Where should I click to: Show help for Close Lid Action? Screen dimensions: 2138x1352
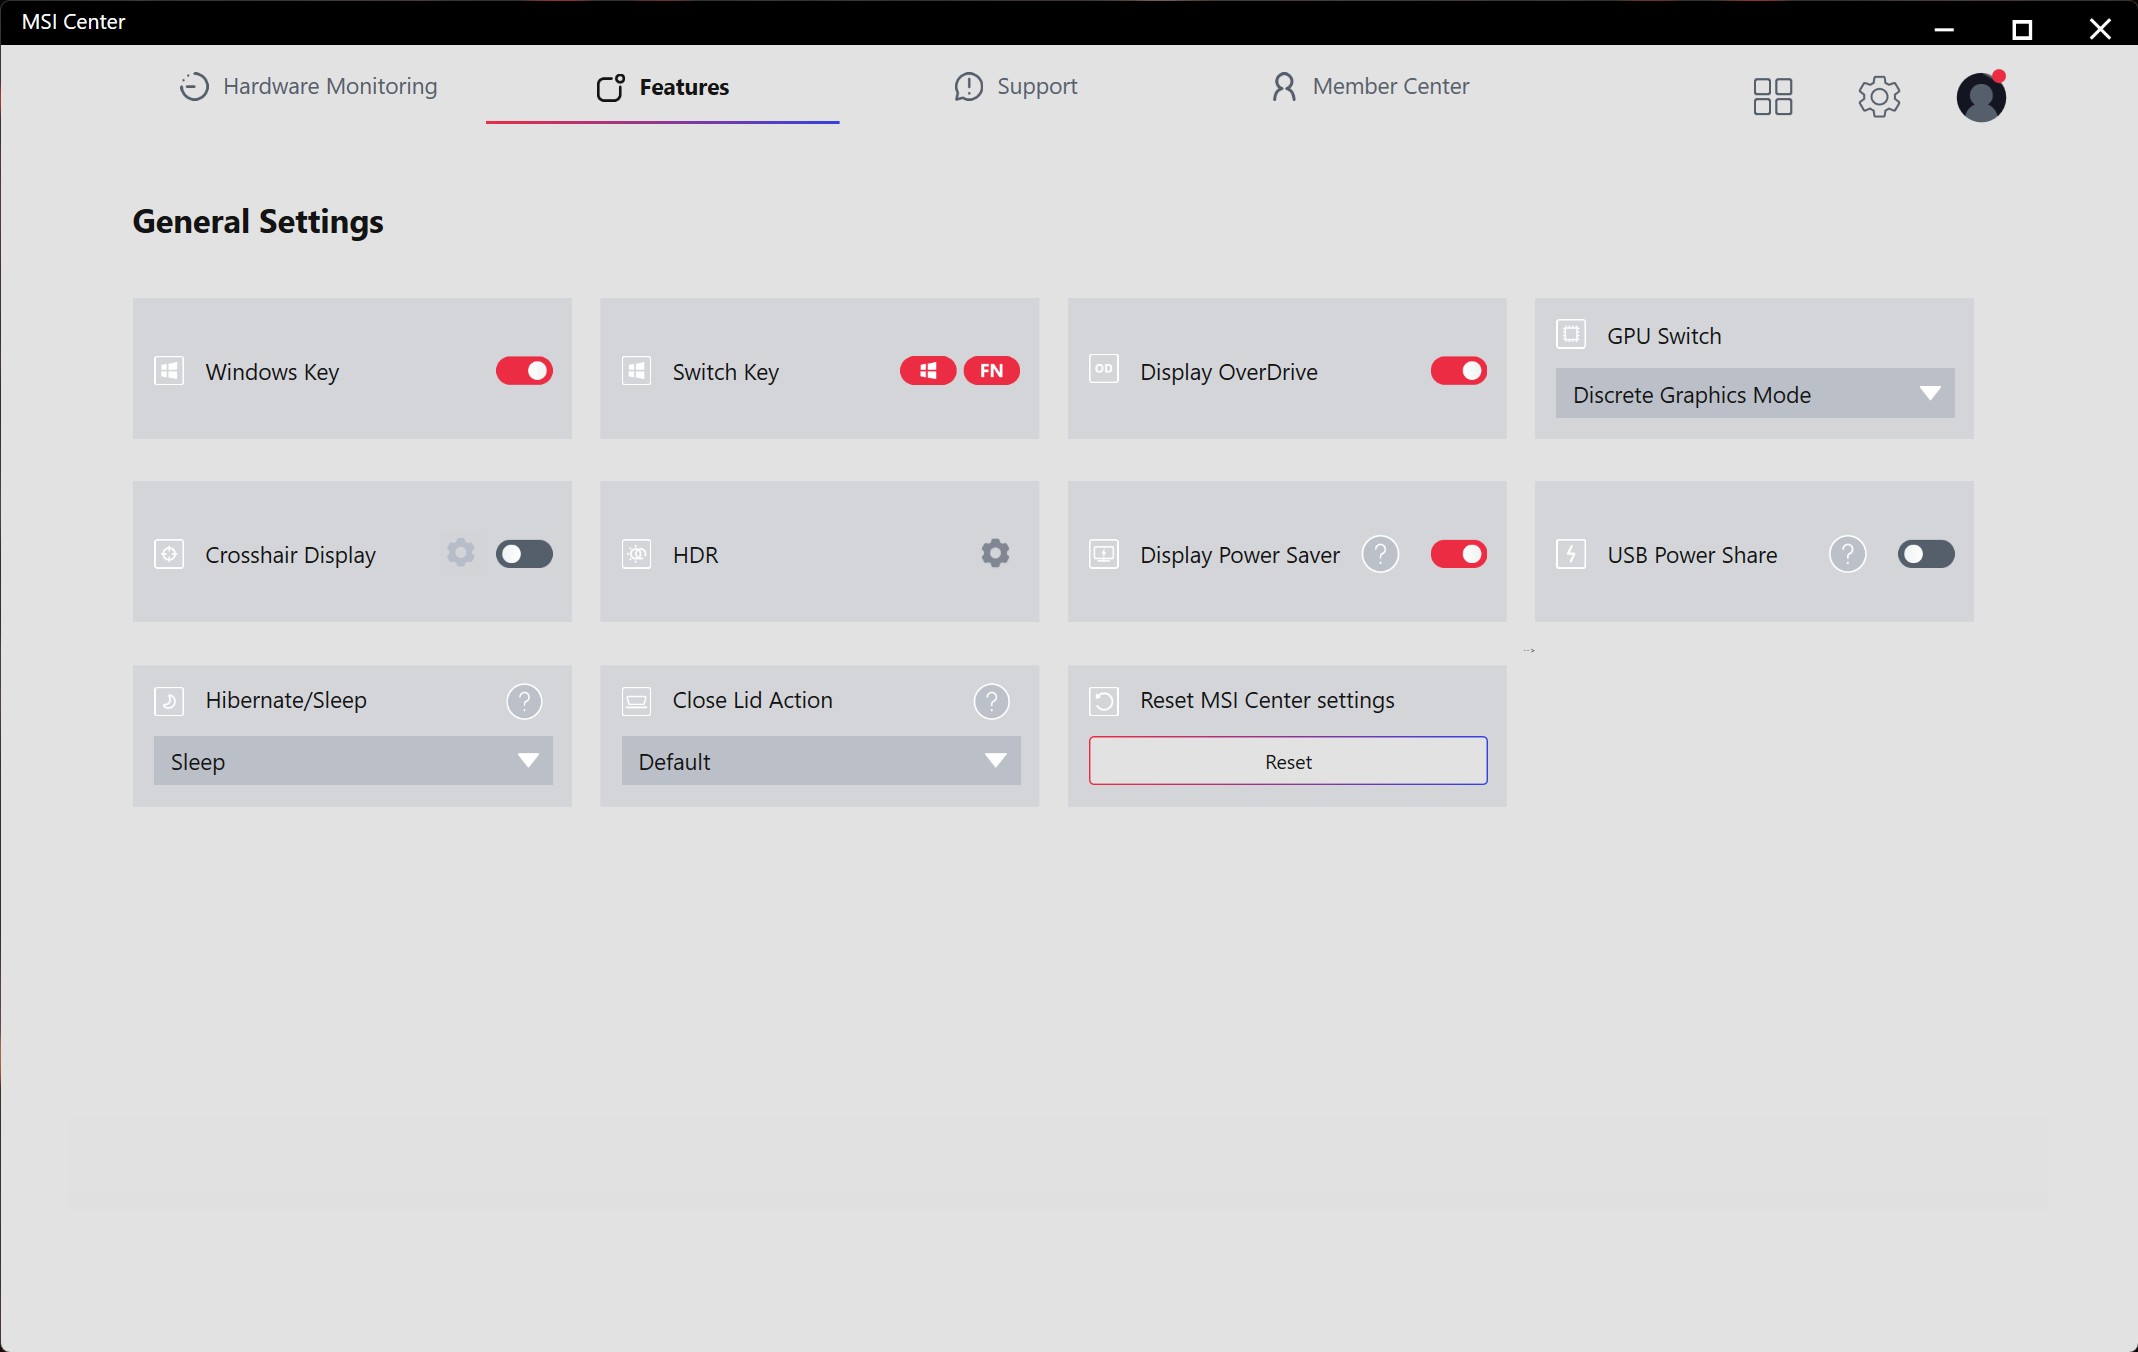tap(991, 701)
